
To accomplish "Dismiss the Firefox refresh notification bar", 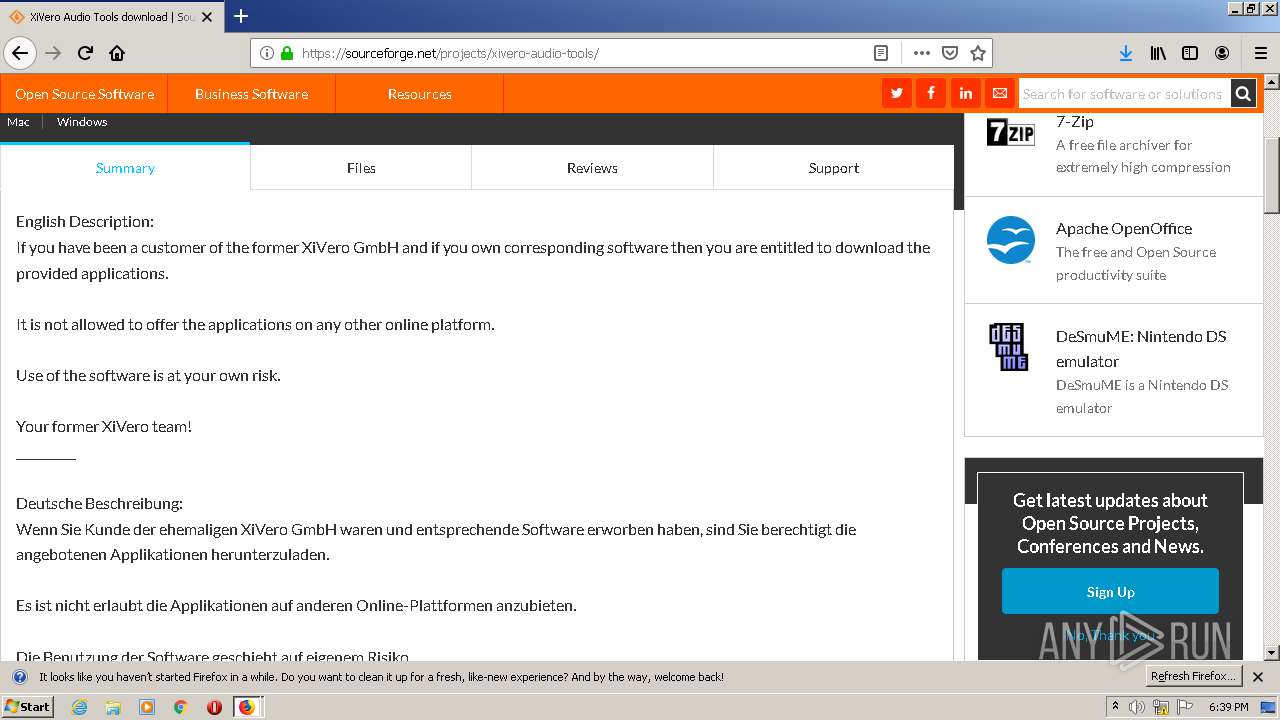I will click(x=1258, y=677).
